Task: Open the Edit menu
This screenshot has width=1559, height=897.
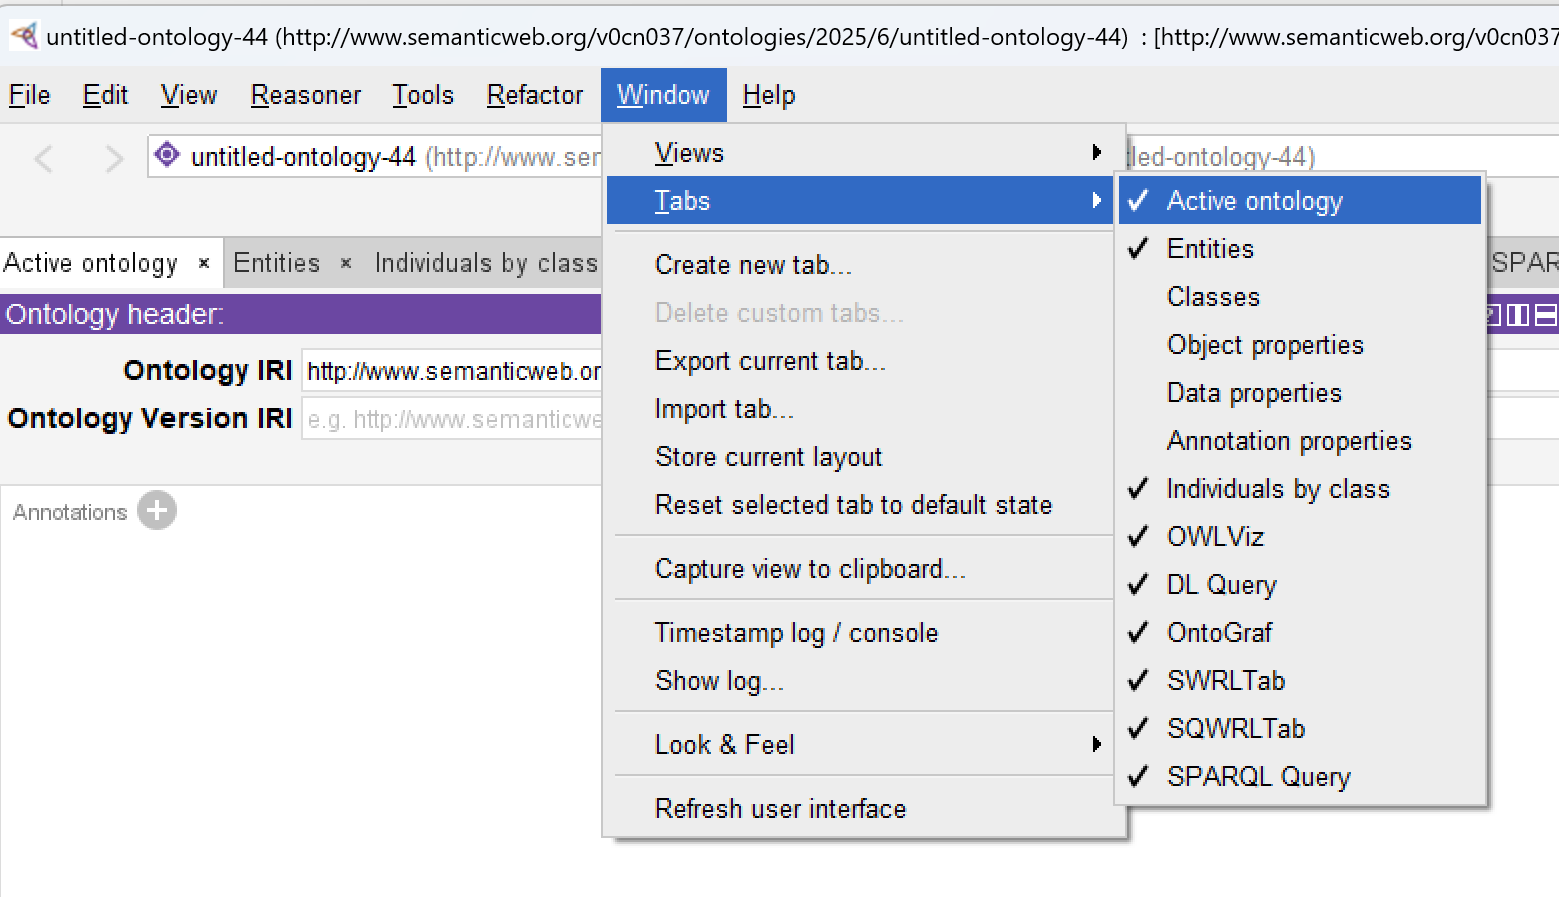Action: pos(105,95)
